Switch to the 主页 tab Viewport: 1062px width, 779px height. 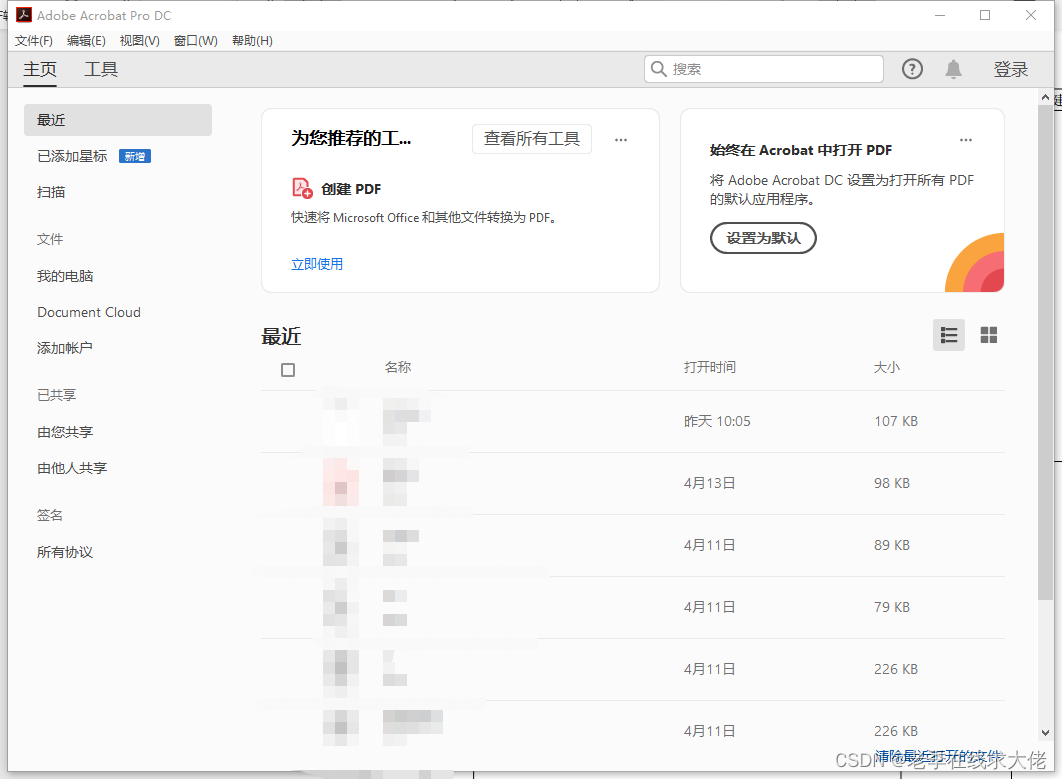(x=40, y=69)
